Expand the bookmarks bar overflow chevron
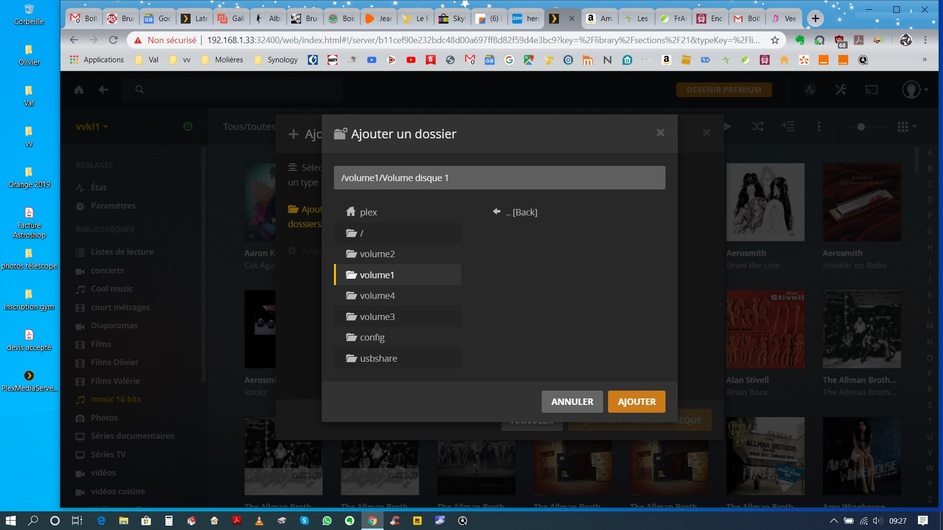This screenshot has width=943, height=530. [x=924, y=60]
